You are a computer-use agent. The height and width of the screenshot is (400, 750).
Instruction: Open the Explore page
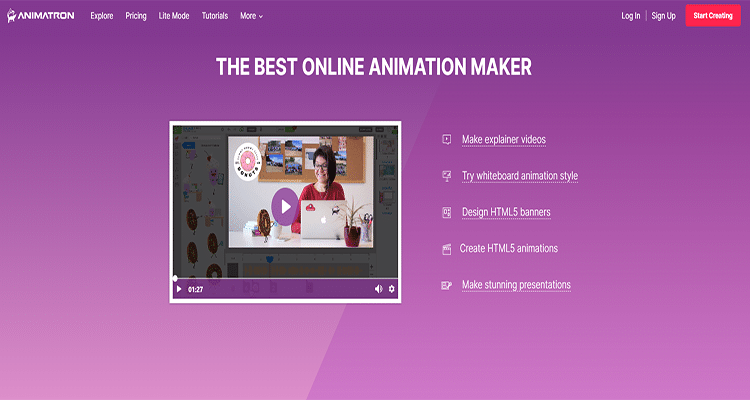[x=102, y=16]
